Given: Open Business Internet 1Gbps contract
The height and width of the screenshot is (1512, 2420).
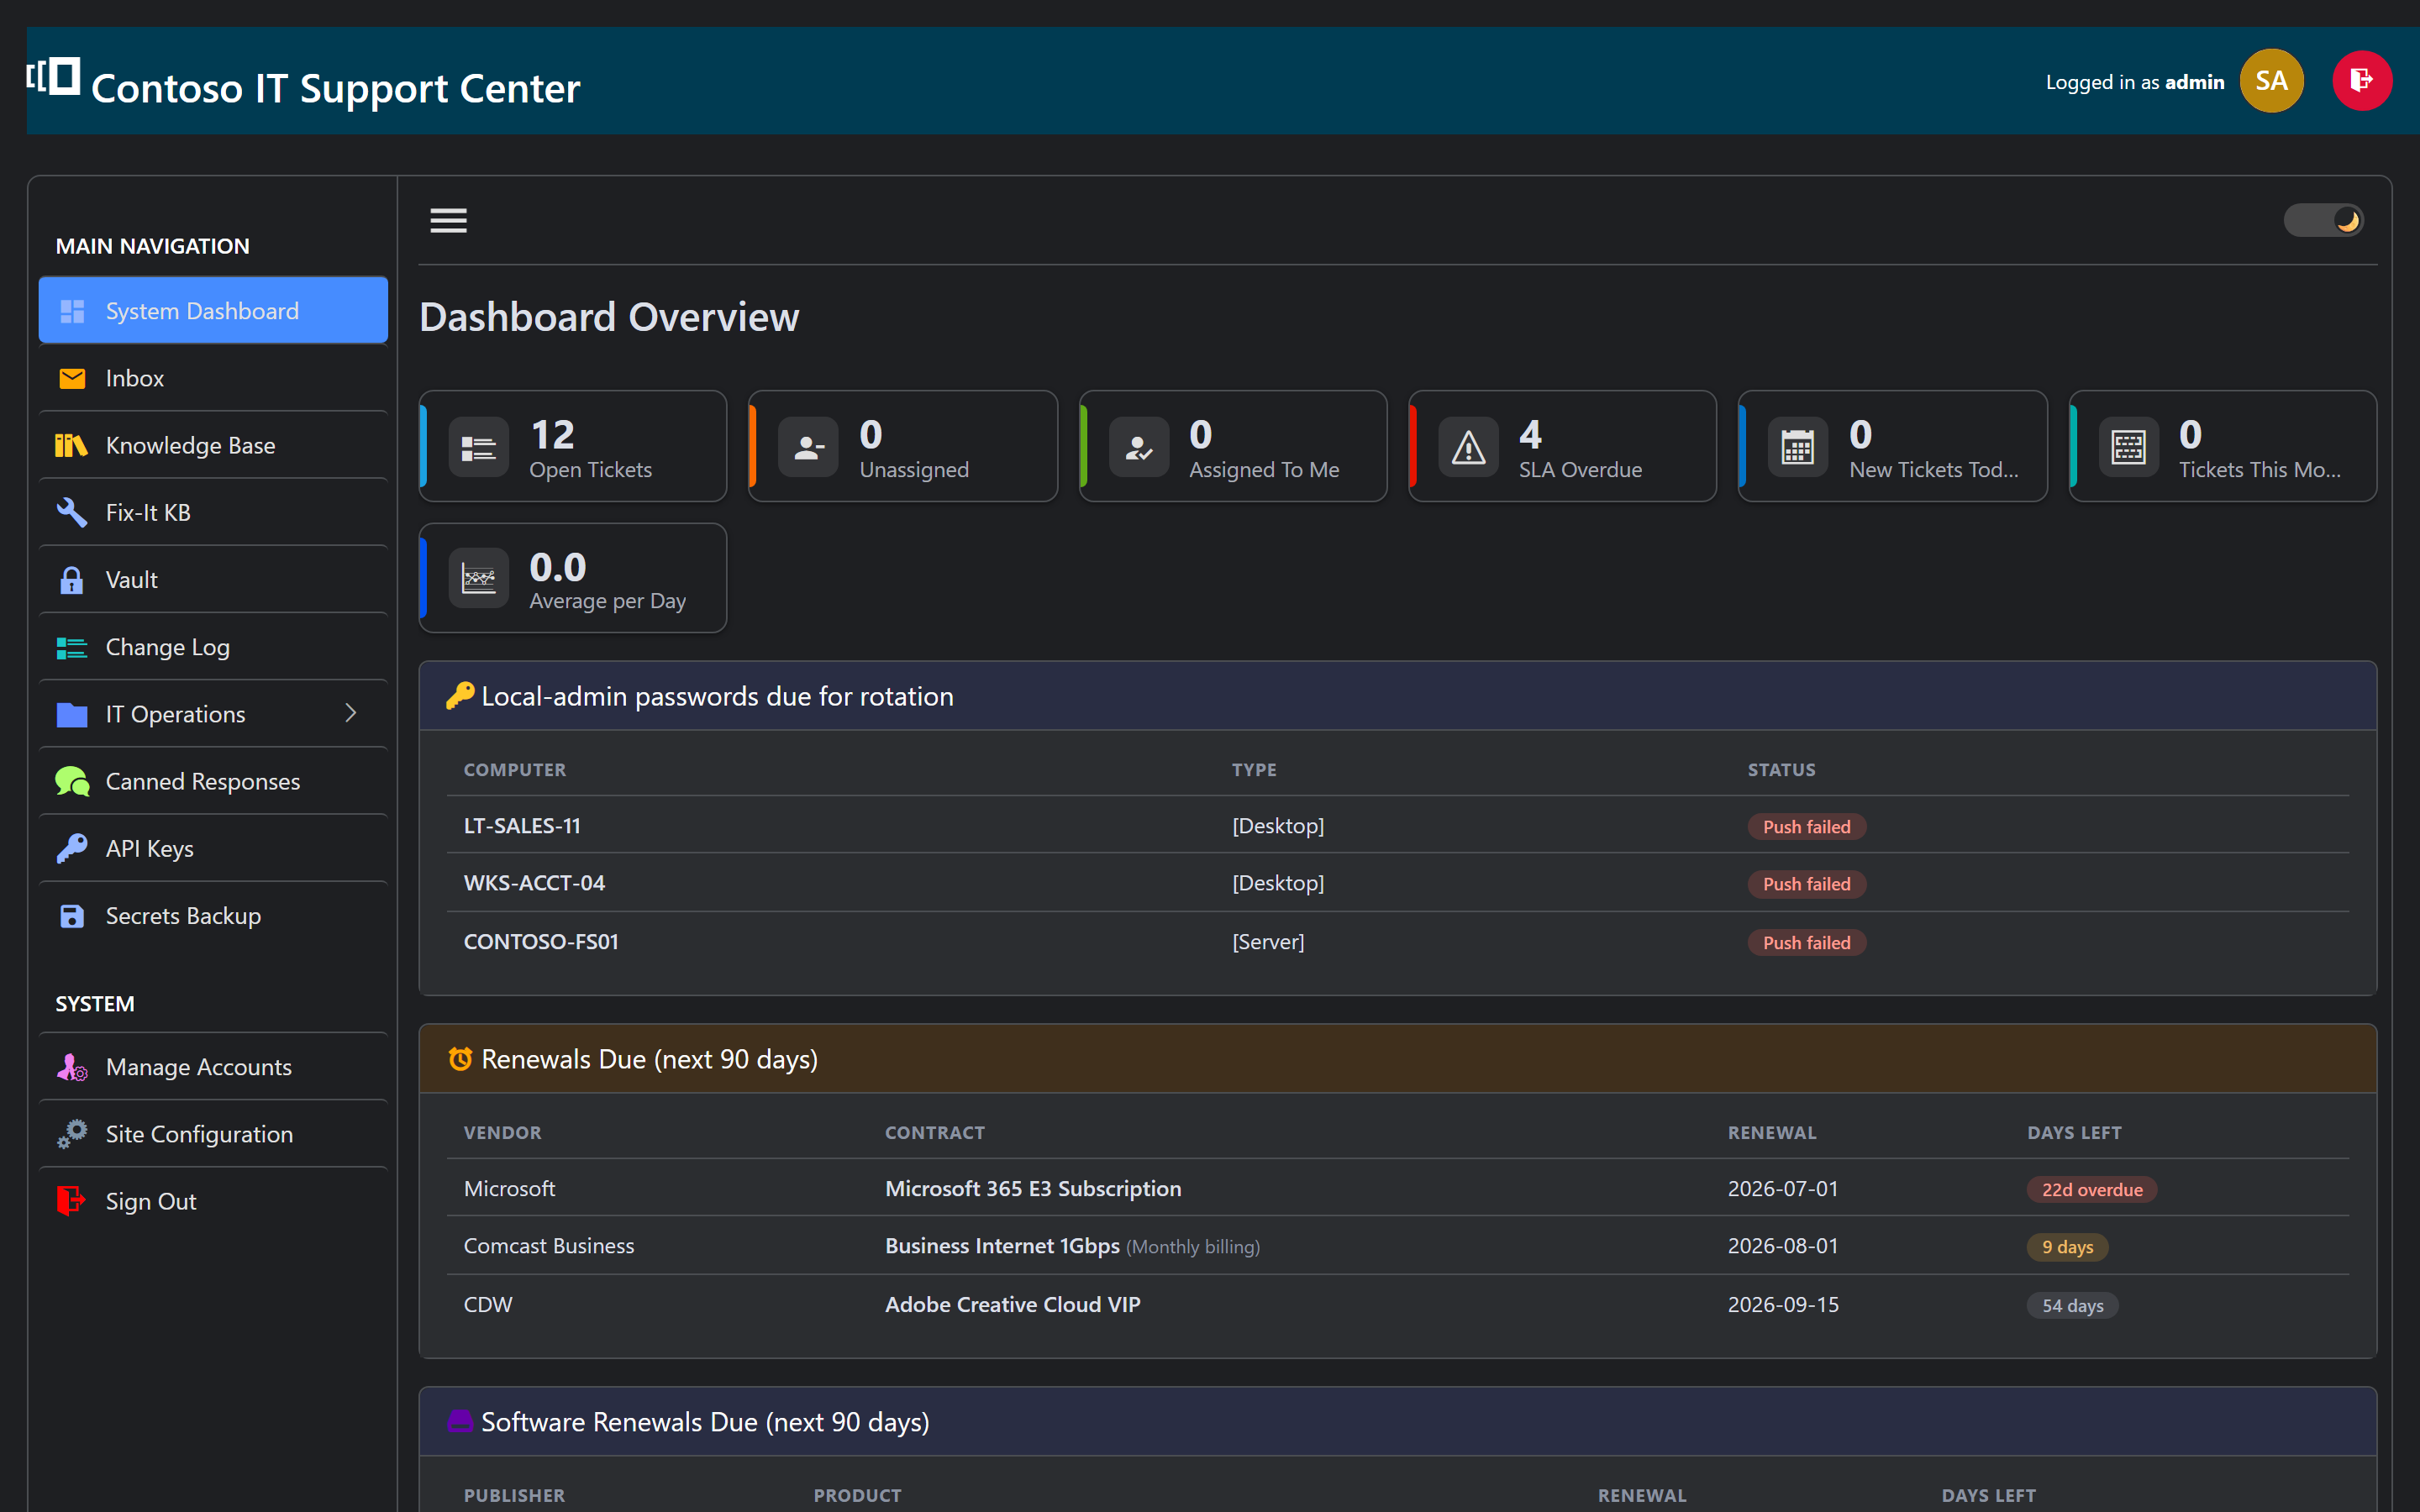Looking at the screenshot, I should coord(1002,1246).
